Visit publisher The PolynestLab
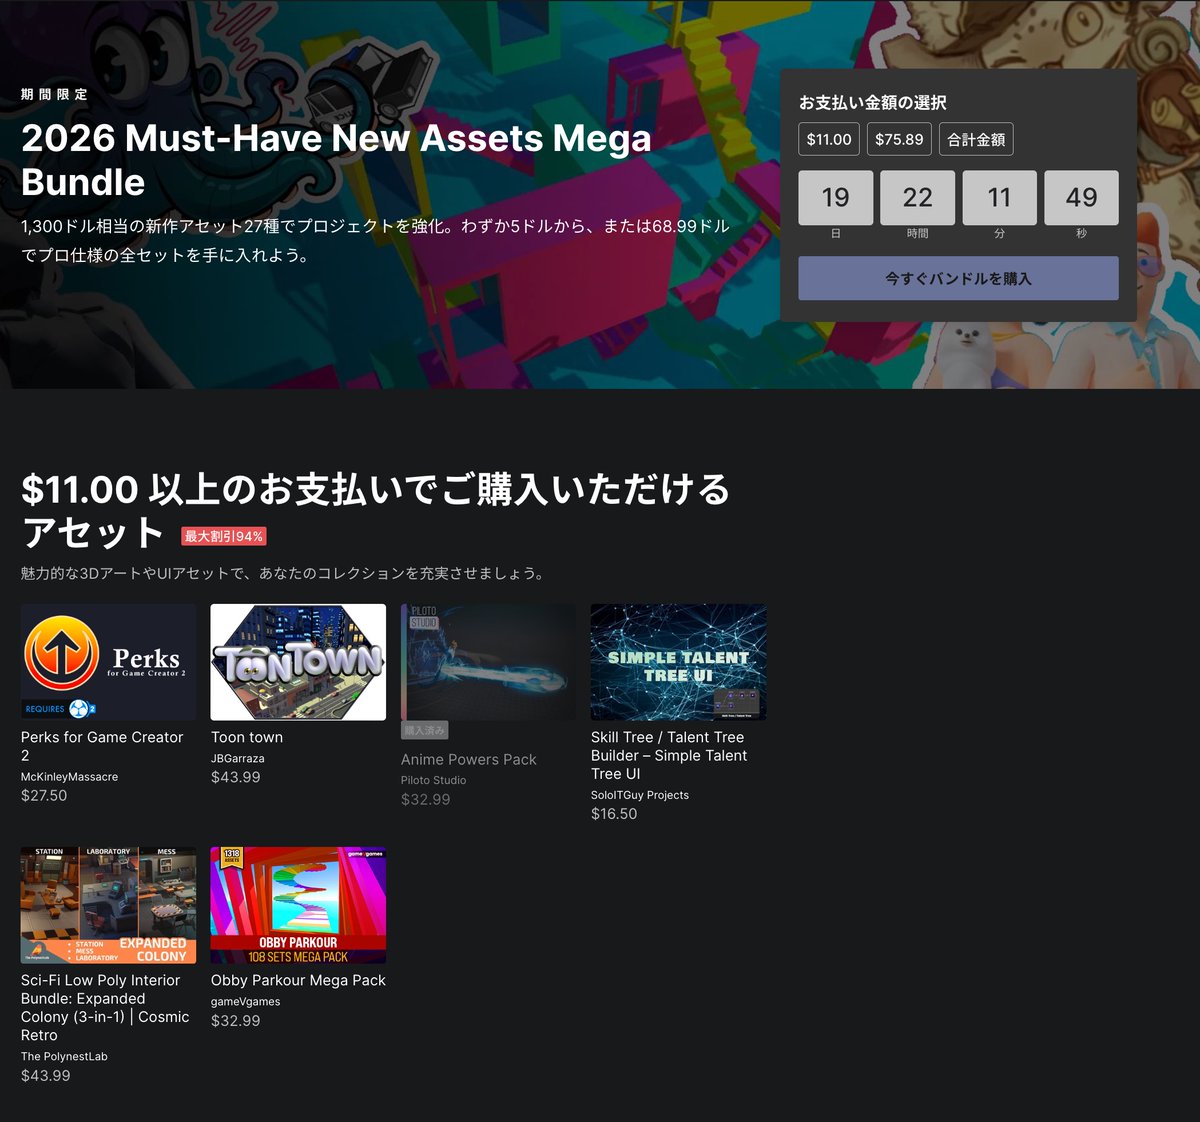This screenshot has width=1200, height=1122. (x=64, y=1056)
